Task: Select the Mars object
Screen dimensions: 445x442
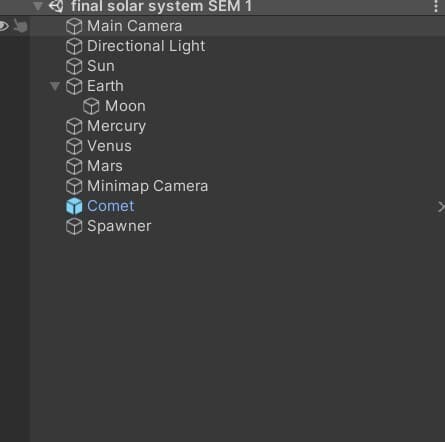Action: point(105,166)
